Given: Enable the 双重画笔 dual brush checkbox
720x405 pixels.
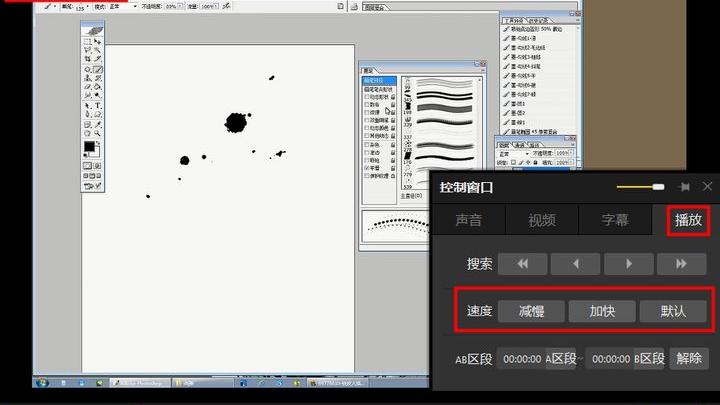Looking at the screenshot, I should point(367,120).
